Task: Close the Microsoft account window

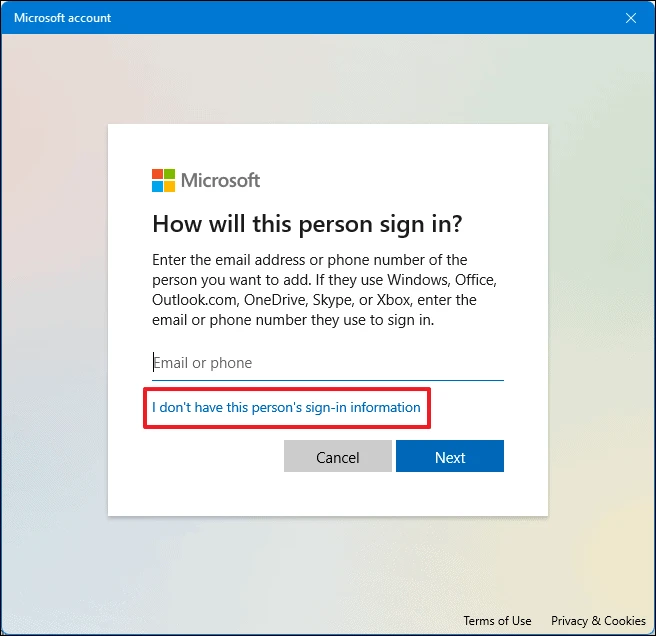Action: click(x=631, y=18)
